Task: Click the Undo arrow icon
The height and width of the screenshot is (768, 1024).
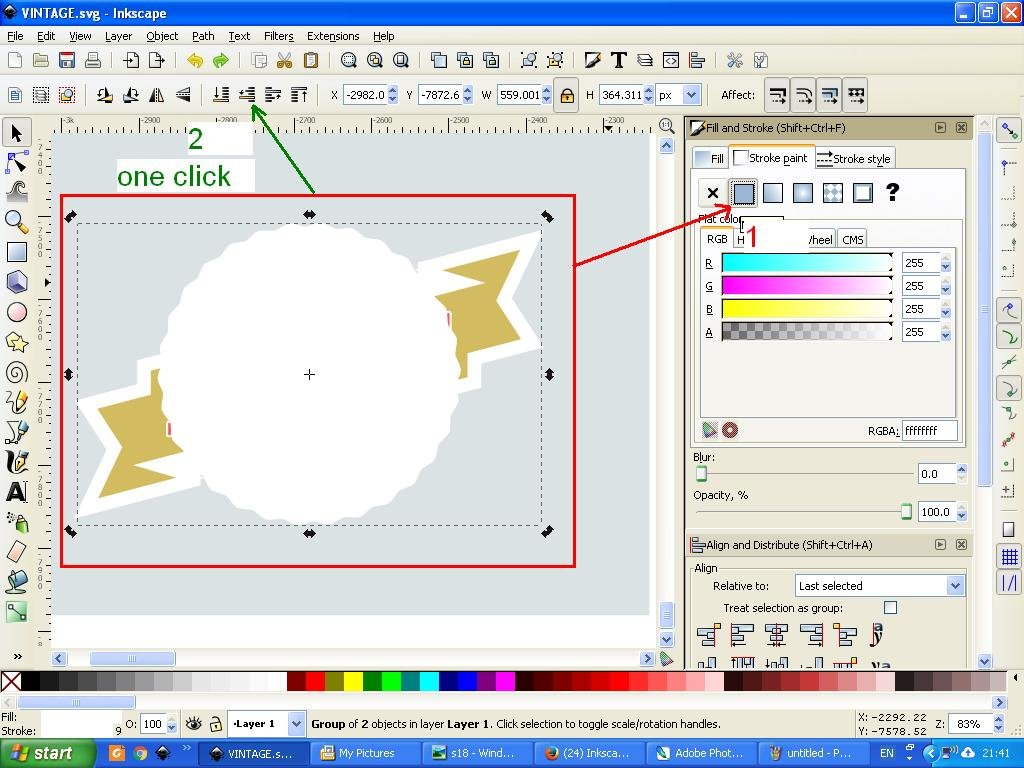Action: coord(195,61)
